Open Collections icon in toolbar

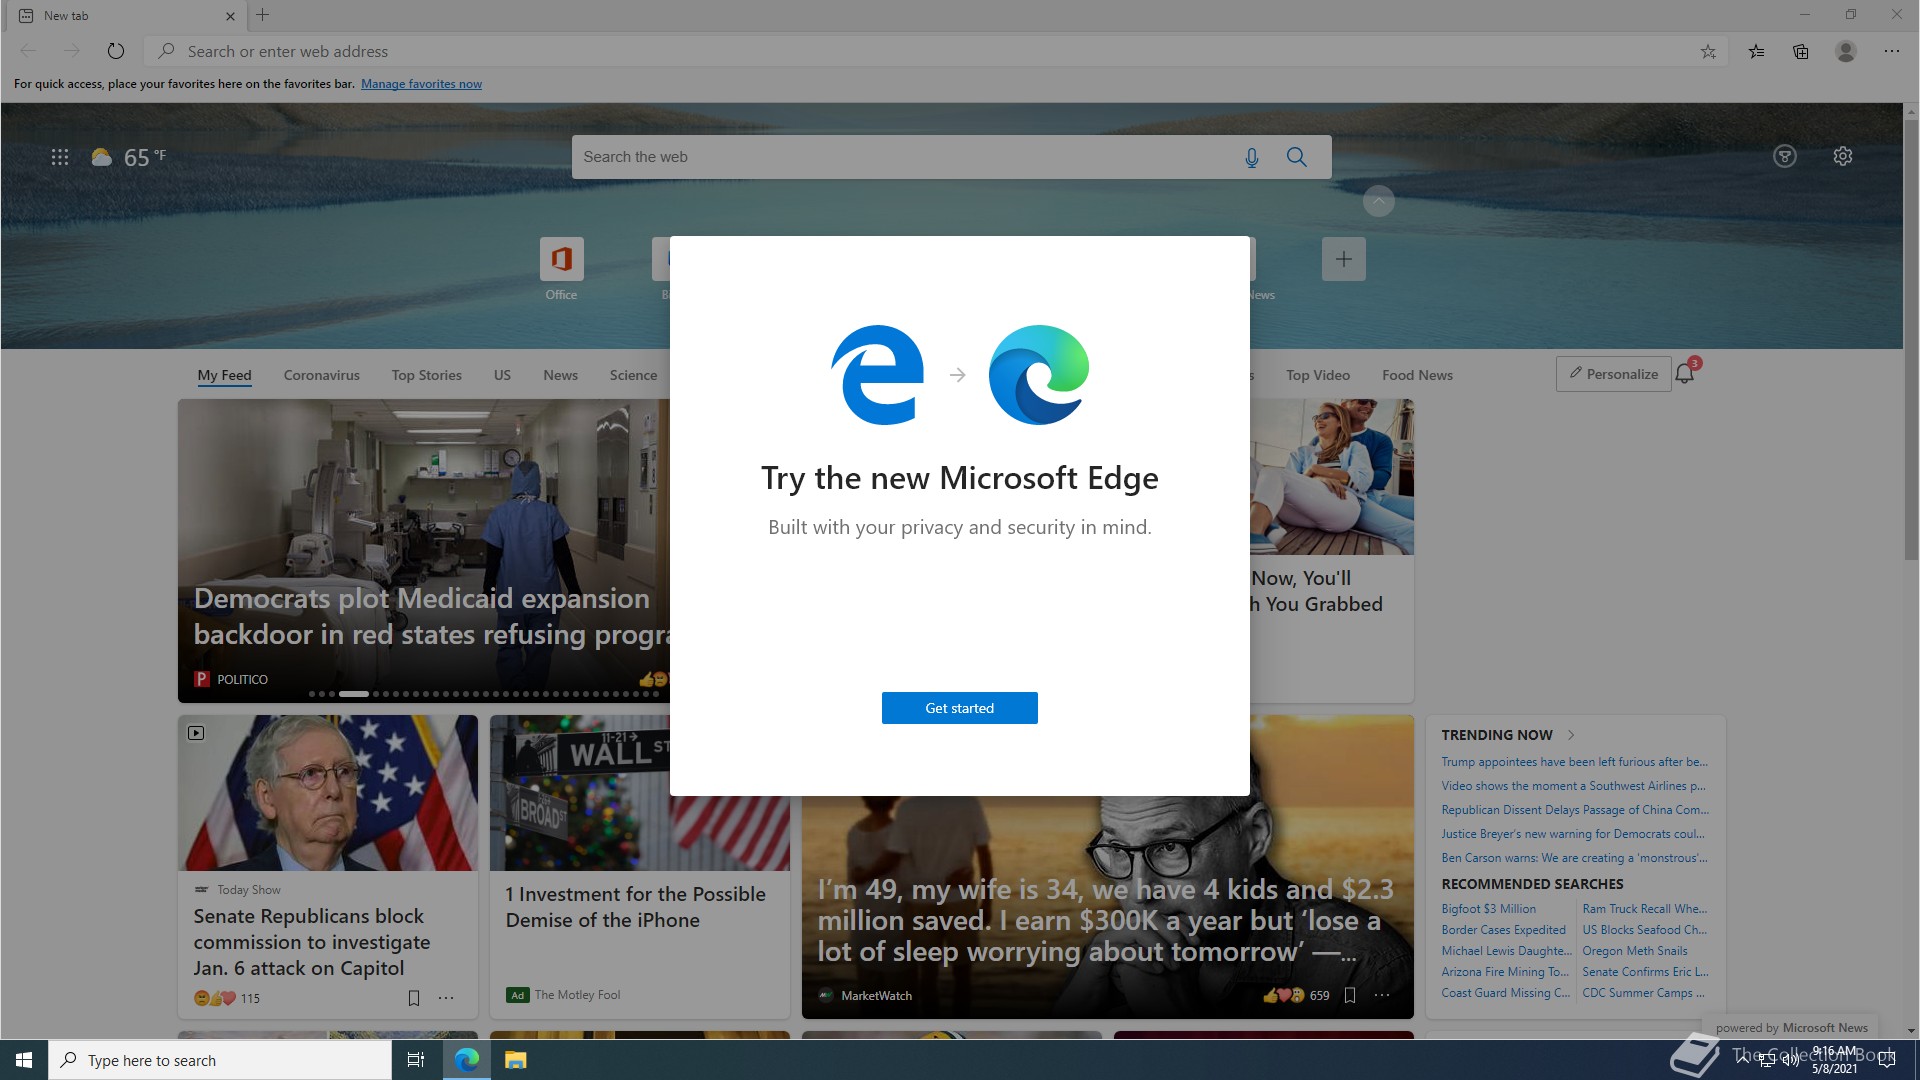point(1800,52)
